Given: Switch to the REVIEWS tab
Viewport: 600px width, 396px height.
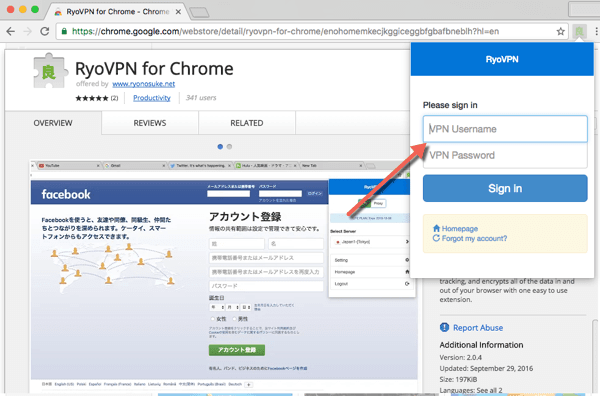Looking at the screenshot, I should [150, 123].
